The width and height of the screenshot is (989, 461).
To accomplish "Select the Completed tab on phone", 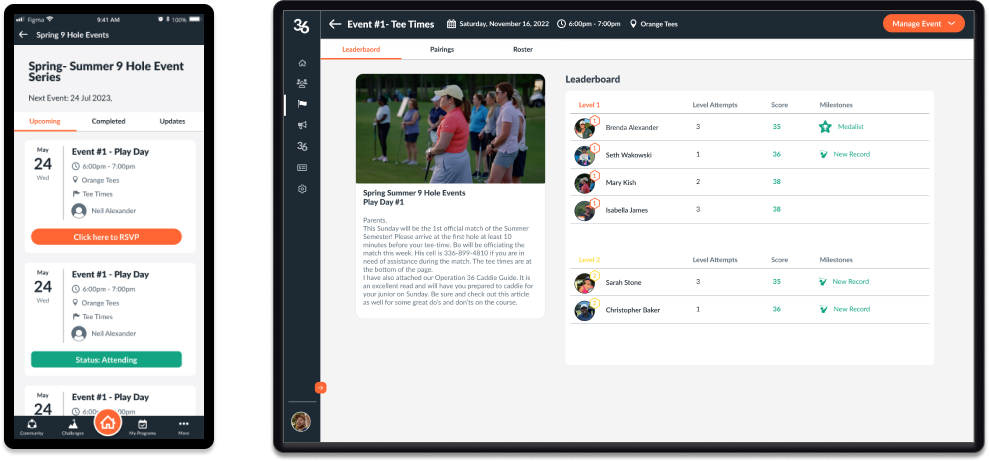I will pos(108,121).
